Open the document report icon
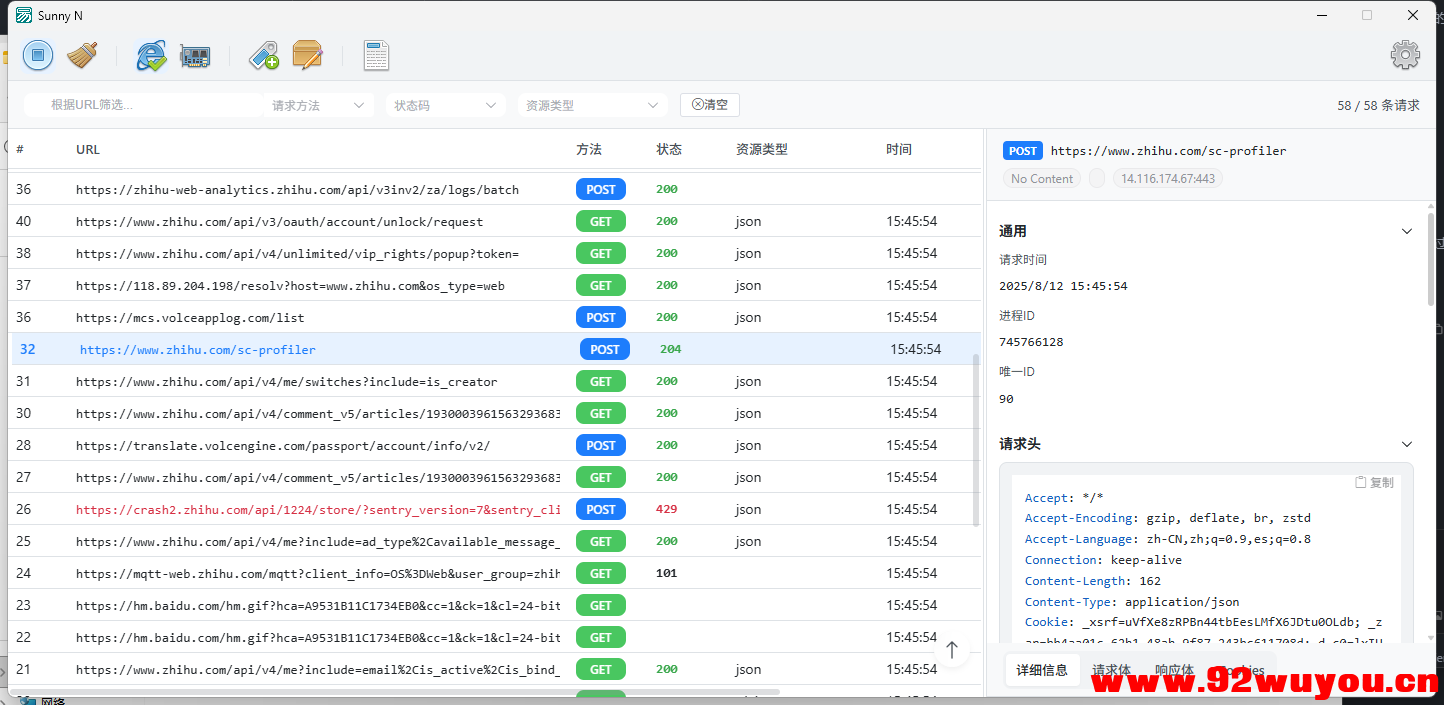 click(x=376, y=55)
